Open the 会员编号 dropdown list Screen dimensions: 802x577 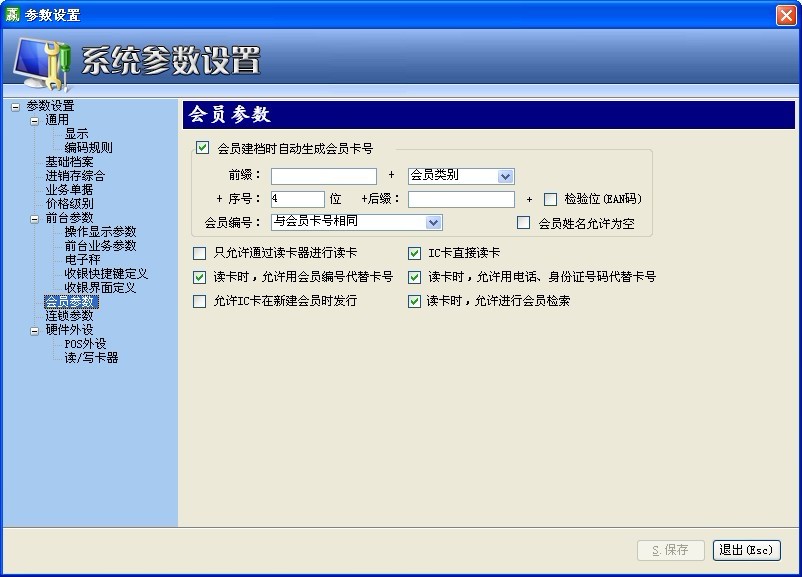tap(433, 223)
